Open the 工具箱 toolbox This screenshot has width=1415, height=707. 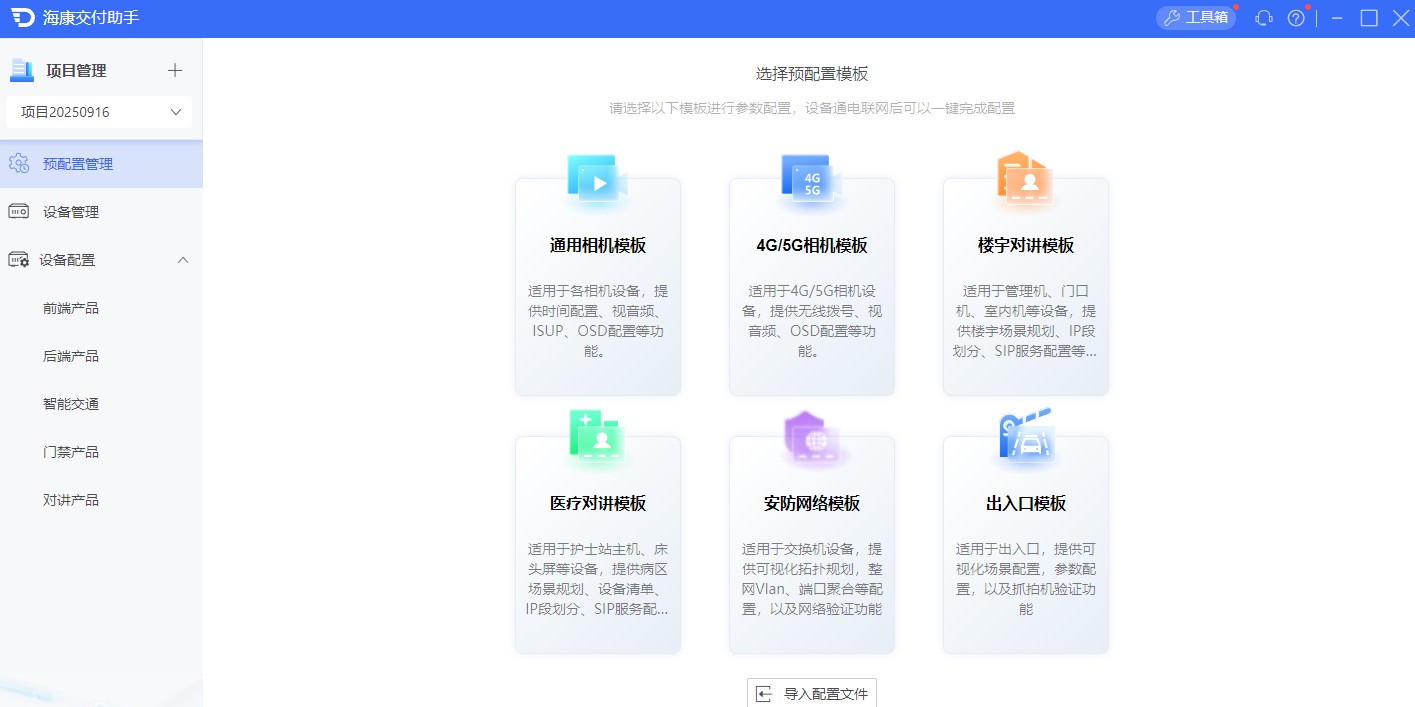click(x=1196, y=17)
